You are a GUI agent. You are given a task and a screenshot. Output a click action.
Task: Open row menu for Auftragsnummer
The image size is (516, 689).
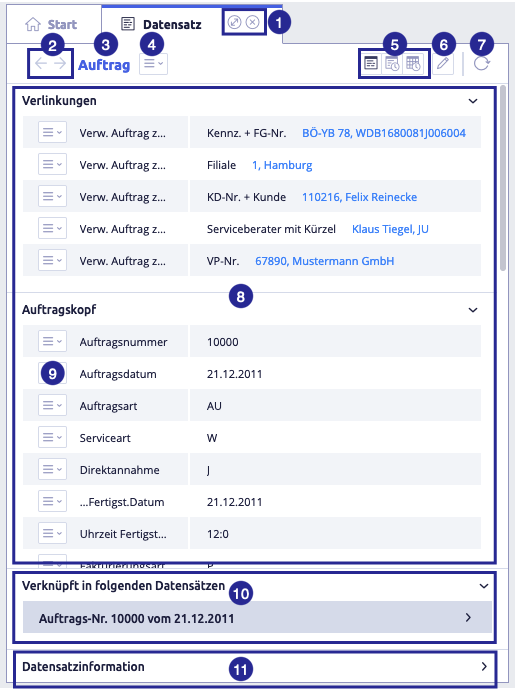(52, 341)
